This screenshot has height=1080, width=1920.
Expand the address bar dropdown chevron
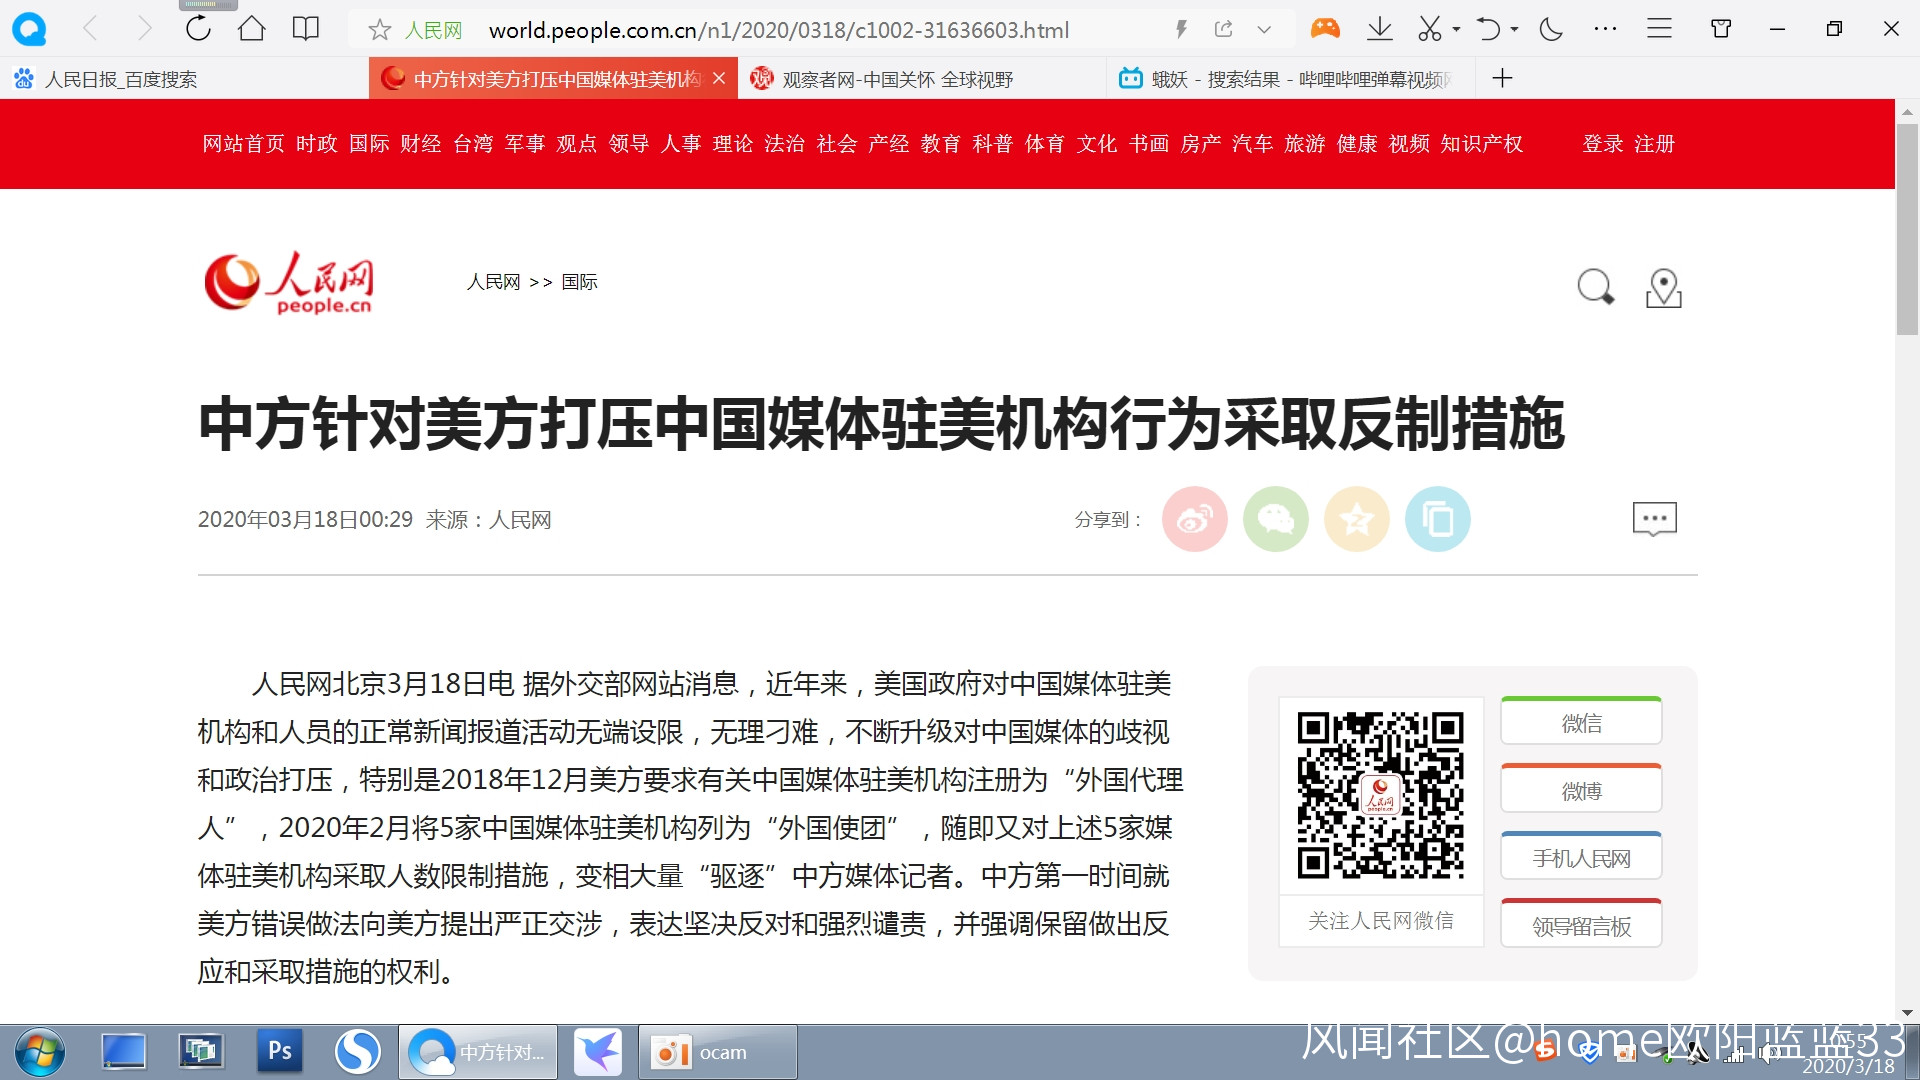point(1264,30)
